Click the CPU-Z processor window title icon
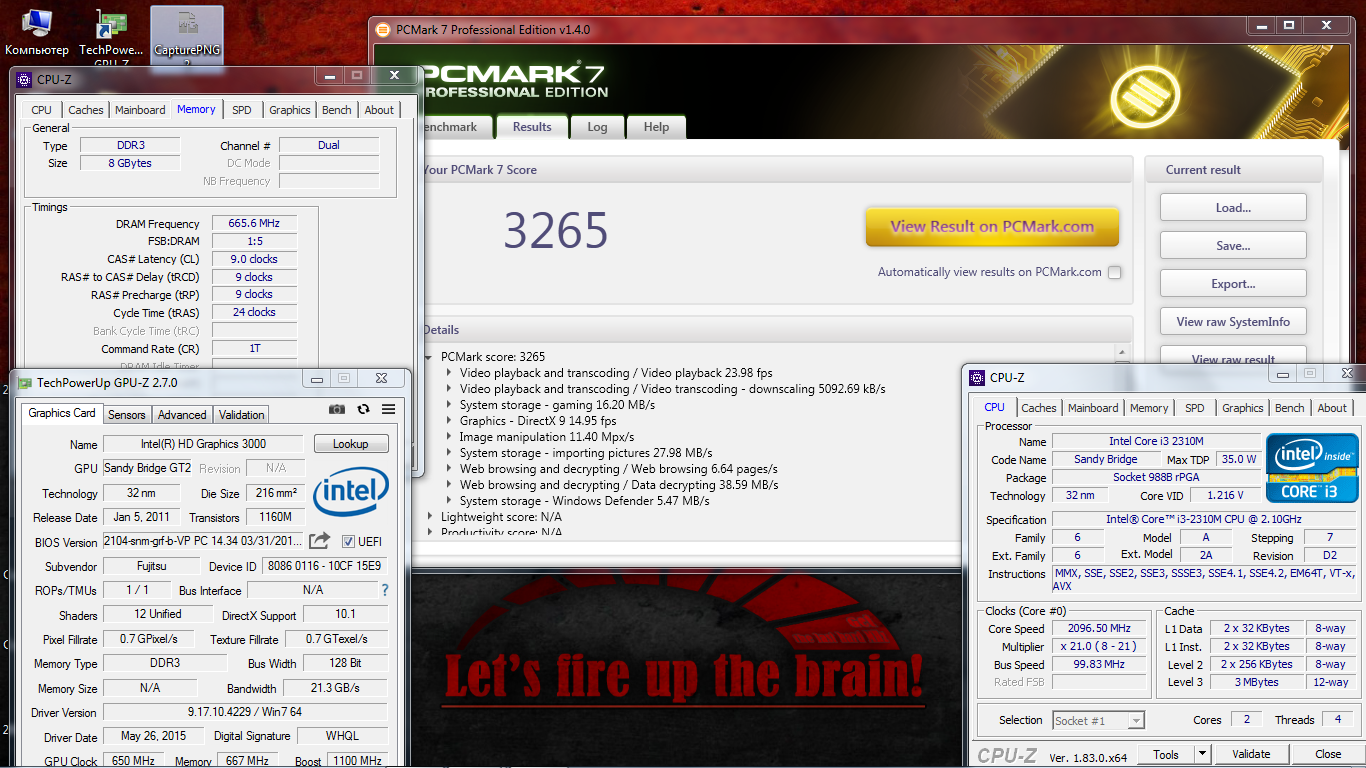This screenshot has height=768, width=1366. [x=976, y=377]
